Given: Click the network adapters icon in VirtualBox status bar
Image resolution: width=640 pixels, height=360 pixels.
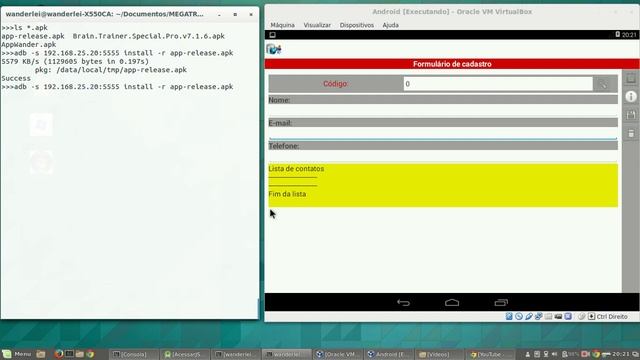Looking at the screenshot, I should coord(538,316).
